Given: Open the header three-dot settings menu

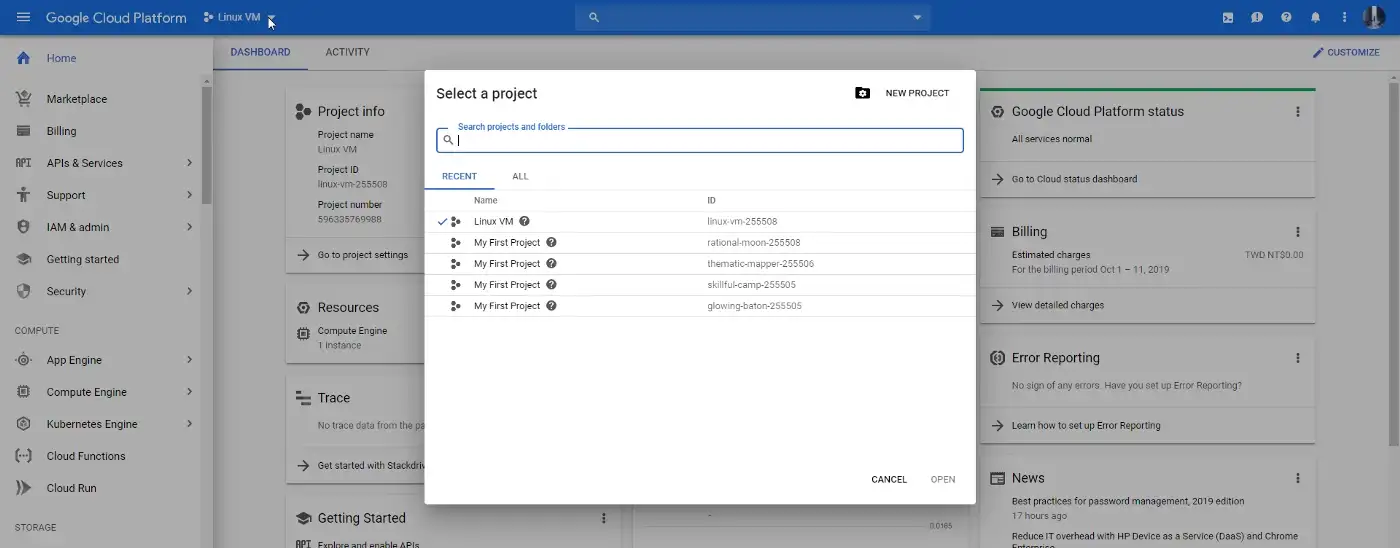Looking at the screenshot, I should (1344, 18).
